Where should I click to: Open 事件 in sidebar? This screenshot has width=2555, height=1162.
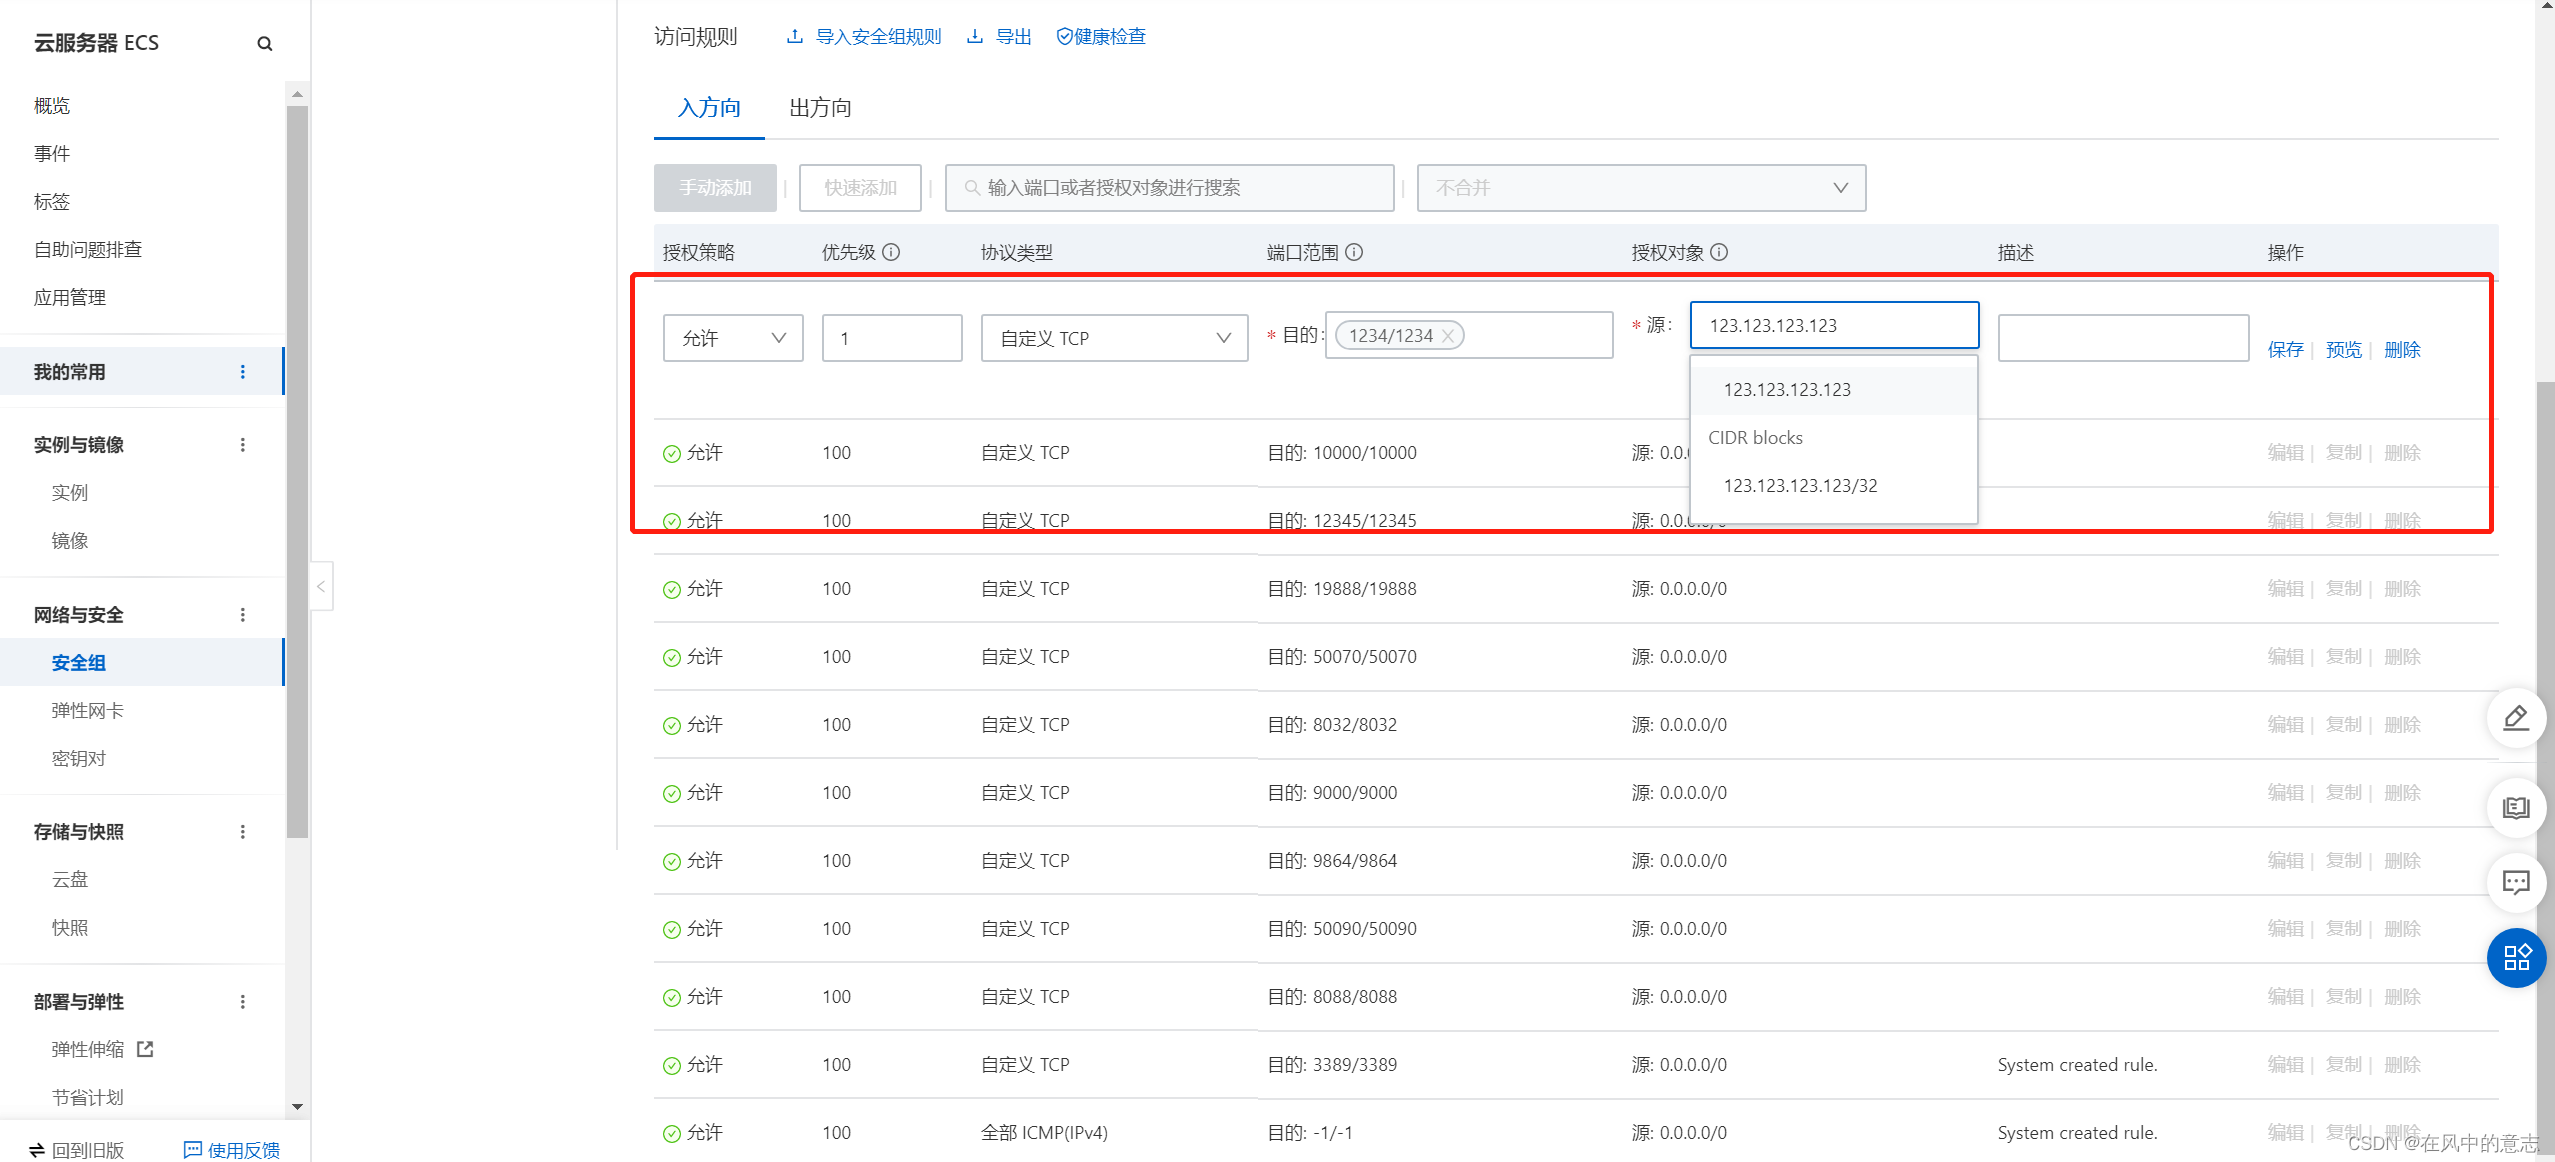(x=52, y=154)
